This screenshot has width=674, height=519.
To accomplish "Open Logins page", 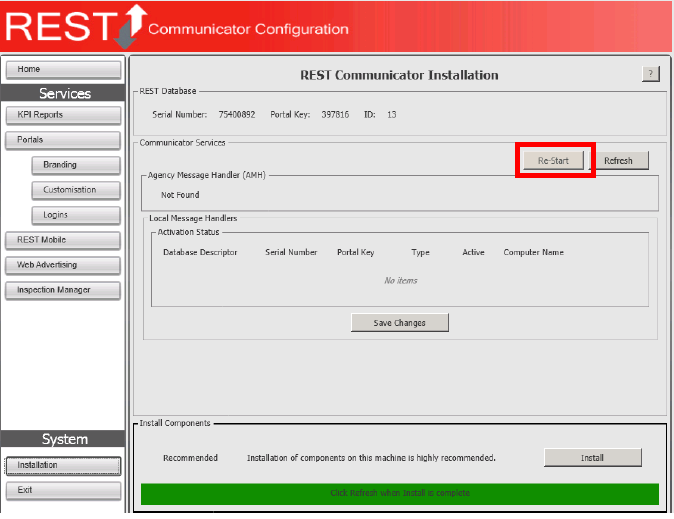I will tap(76, 215).
